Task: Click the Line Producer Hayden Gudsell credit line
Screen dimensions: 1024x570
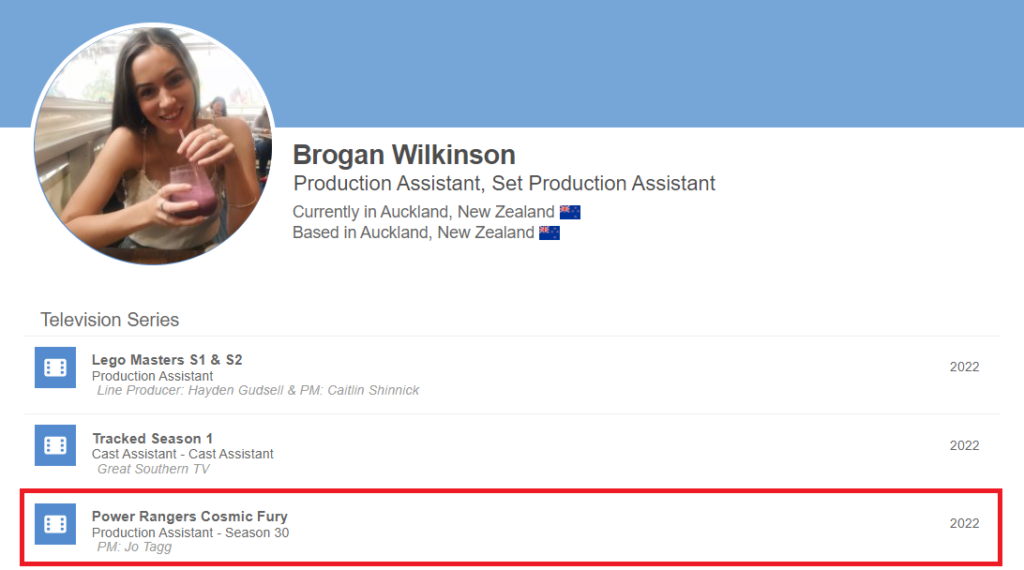Action: 258,390
